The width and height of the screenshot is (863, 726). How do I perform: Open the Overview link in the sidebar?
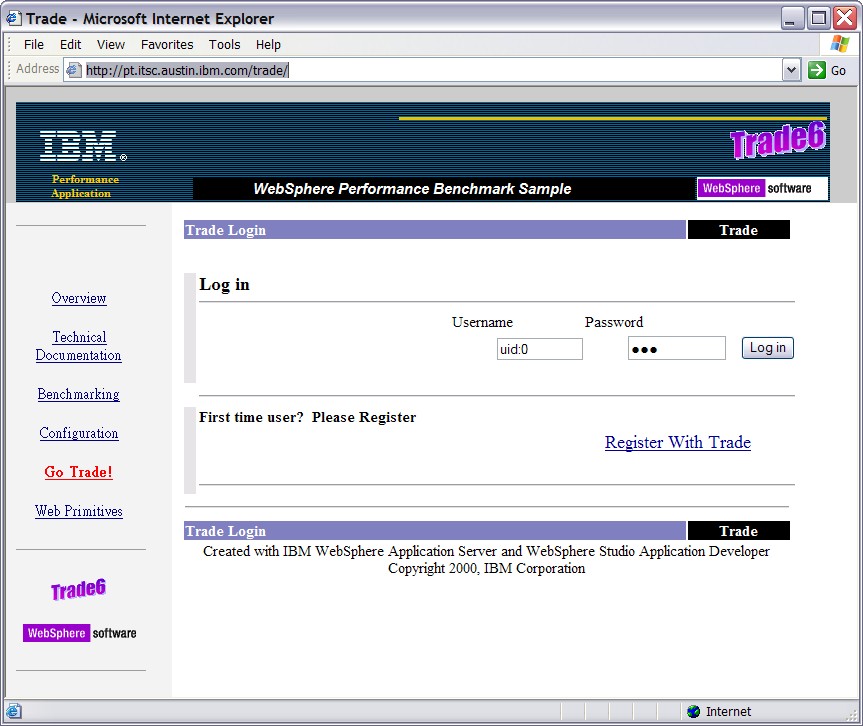[x=79, y=298]
